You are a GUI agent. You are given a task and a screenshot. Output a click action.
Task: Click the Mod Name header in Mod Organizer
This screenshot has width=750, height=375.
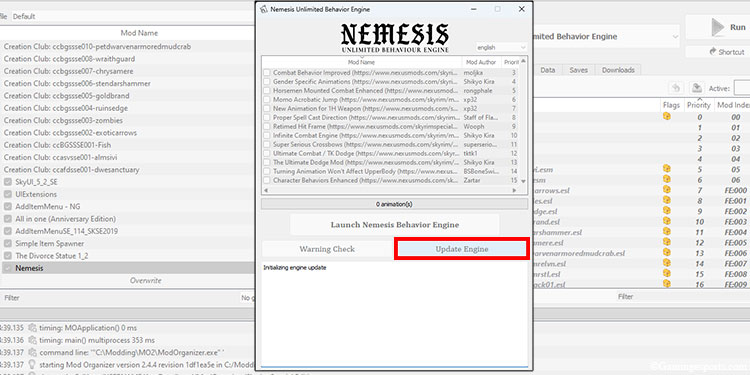click(139, 33)
